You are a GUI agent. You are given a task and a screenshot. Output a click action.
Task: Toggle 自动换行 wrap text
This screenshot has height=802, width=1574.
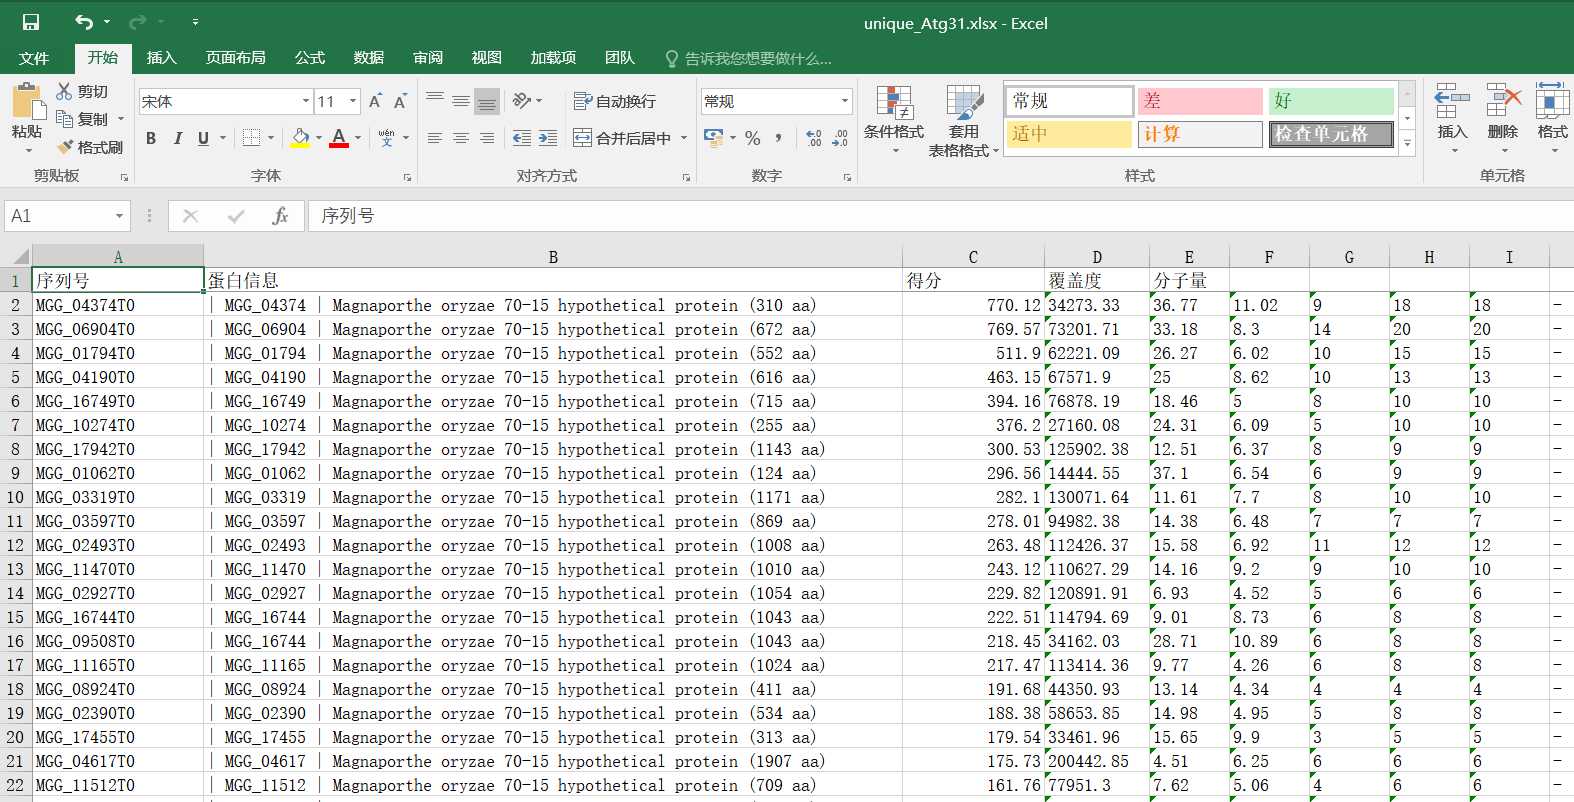click(615, 101)
